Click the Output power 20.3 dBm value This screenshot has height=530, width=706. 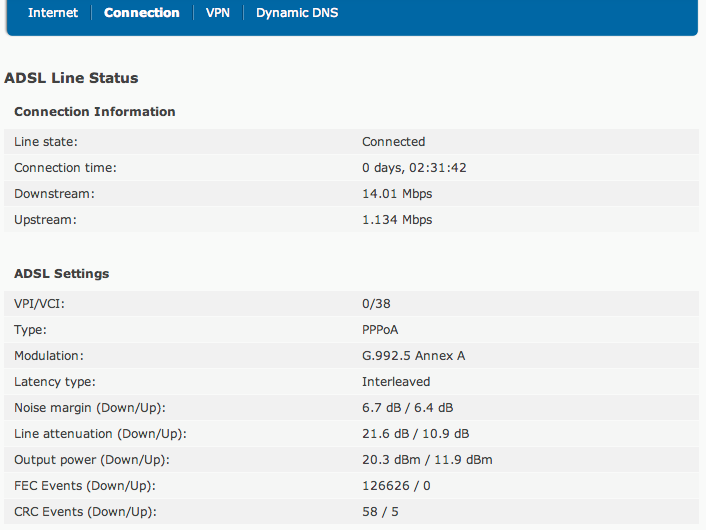[x=391, y=460]
